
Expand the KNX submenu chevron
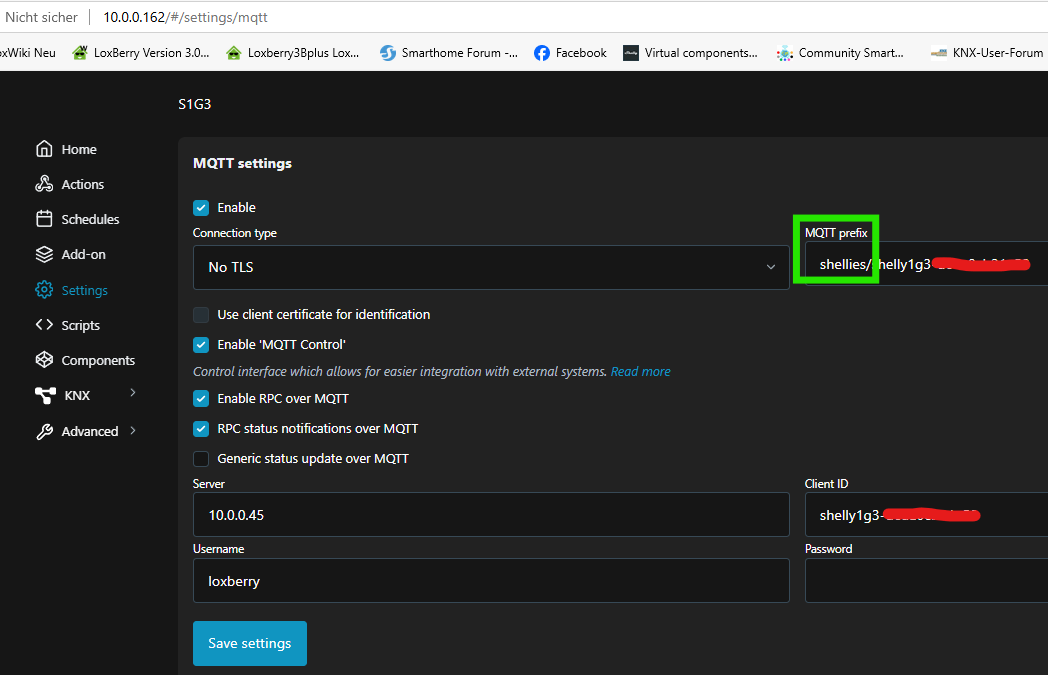click(133, 394)
